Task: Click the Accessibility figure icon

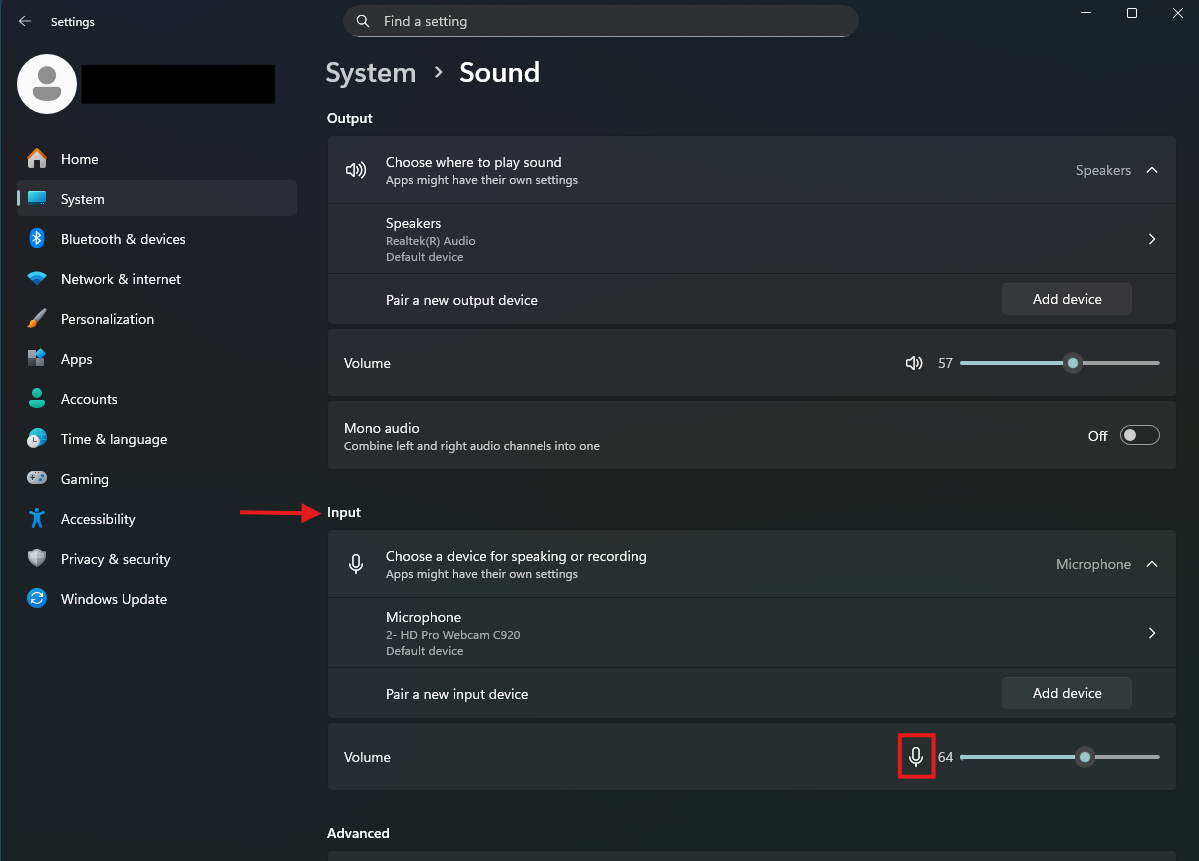Action: point(37,518)
